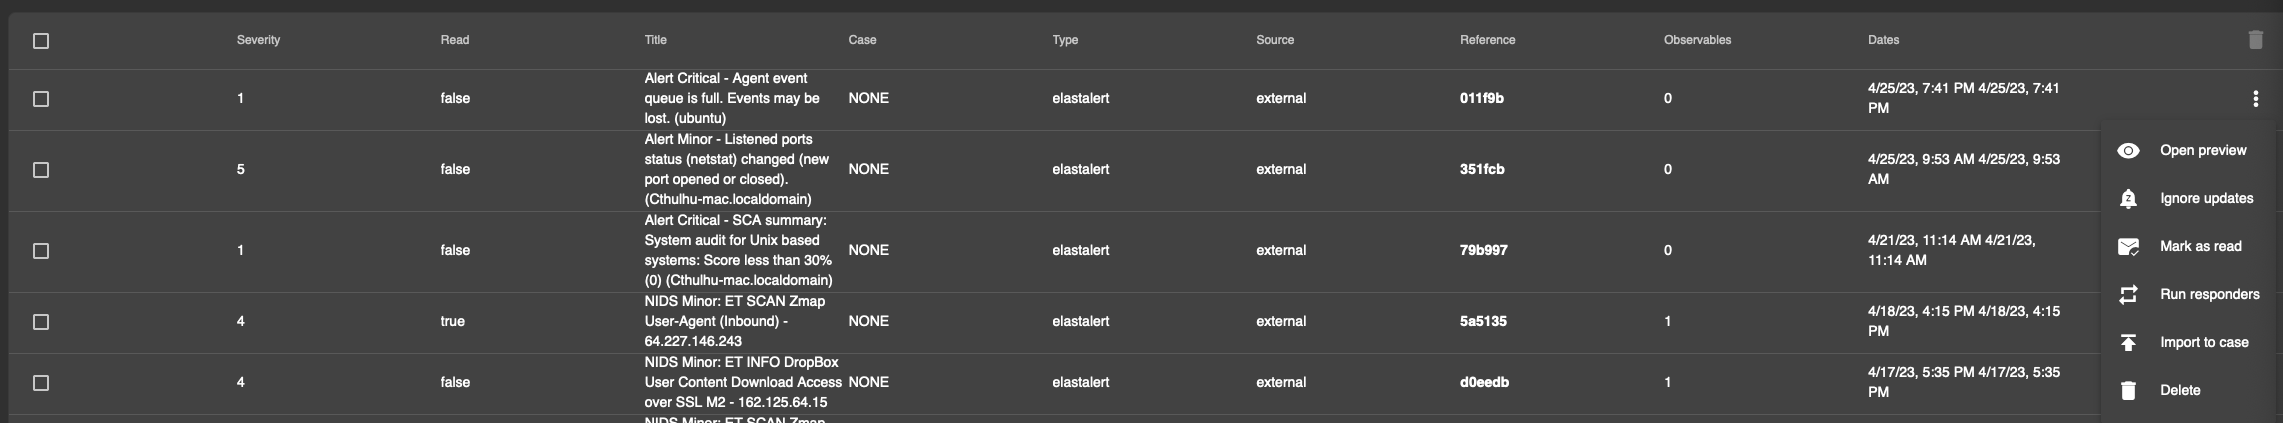2283x423 pixels.
Task: Click the trash icon in the table header
Action: coord(2255,40)
